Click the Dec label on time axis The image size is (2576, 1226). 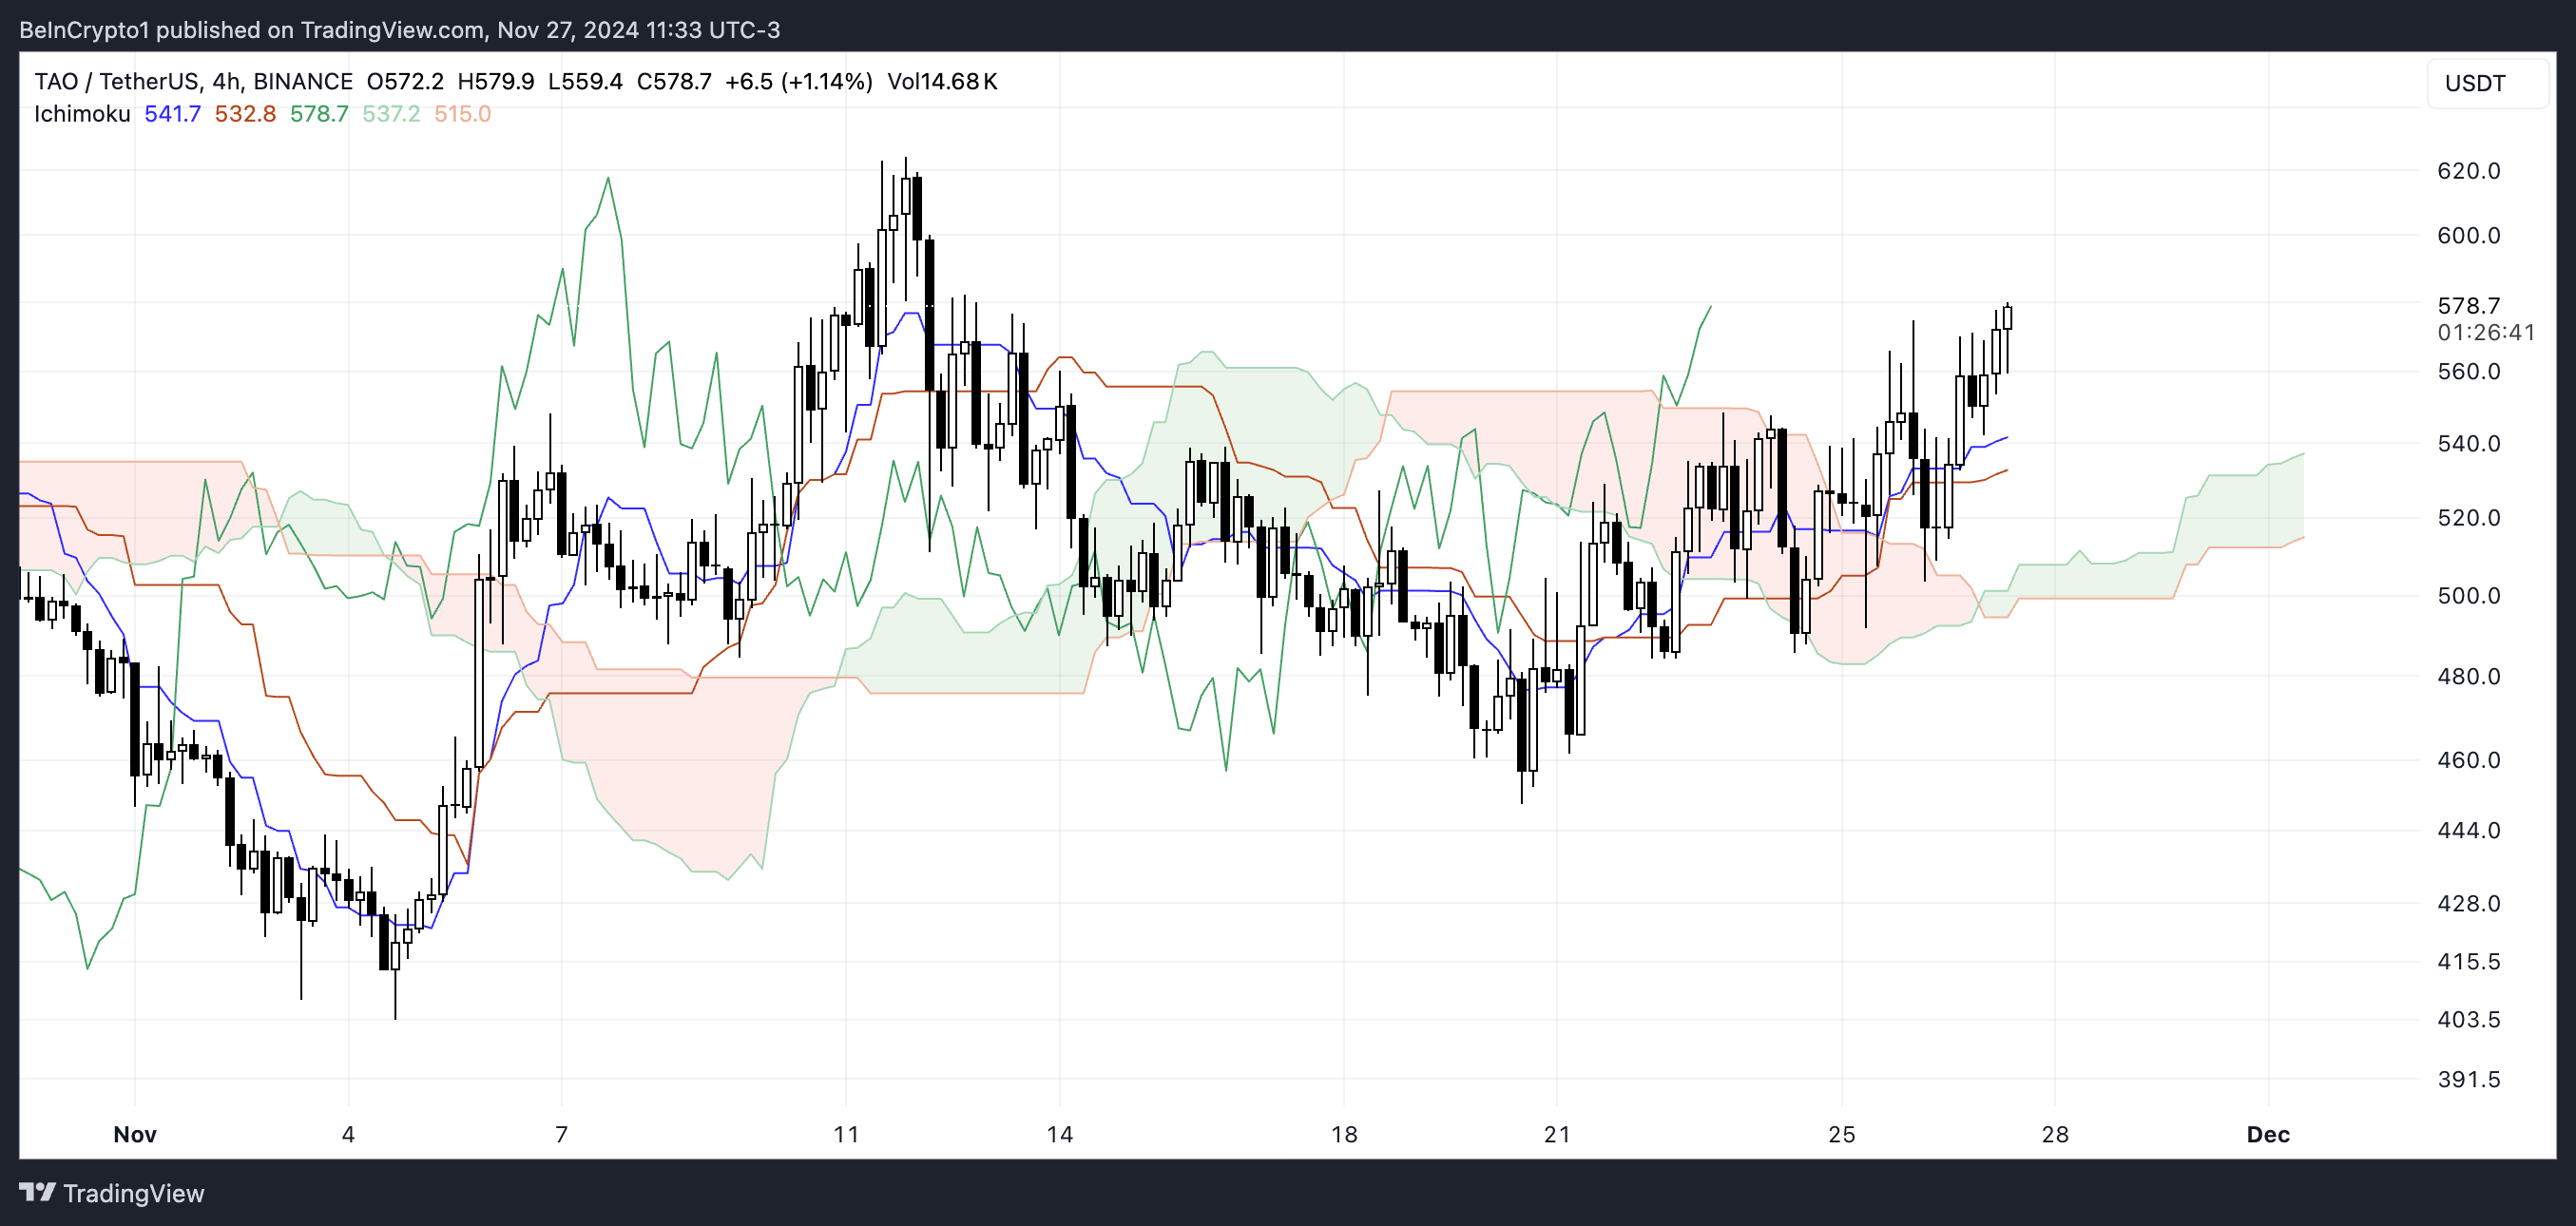pyautogui.click(x=2267, y=1134)
